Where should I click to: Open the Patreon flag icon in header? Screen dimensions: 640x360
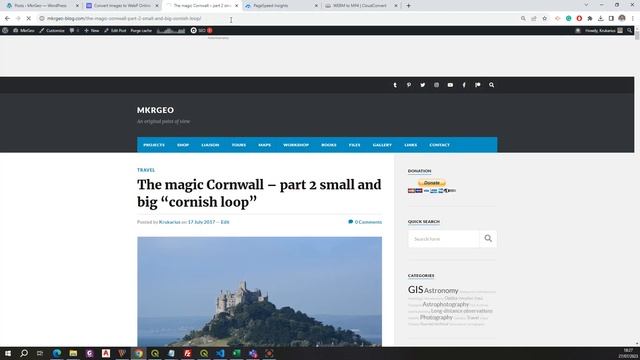coord(478,85)
